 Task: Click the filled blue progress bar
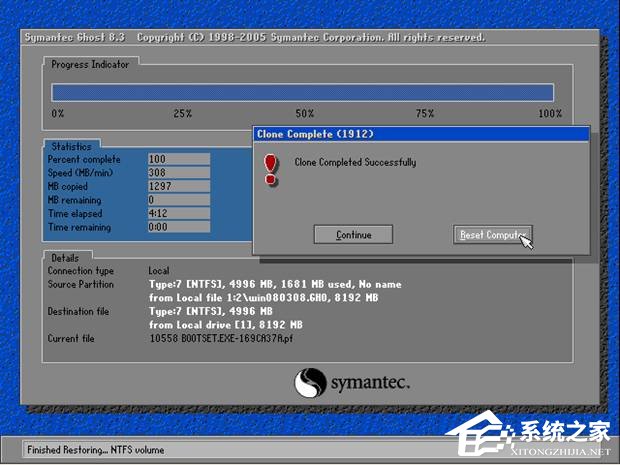303,92
